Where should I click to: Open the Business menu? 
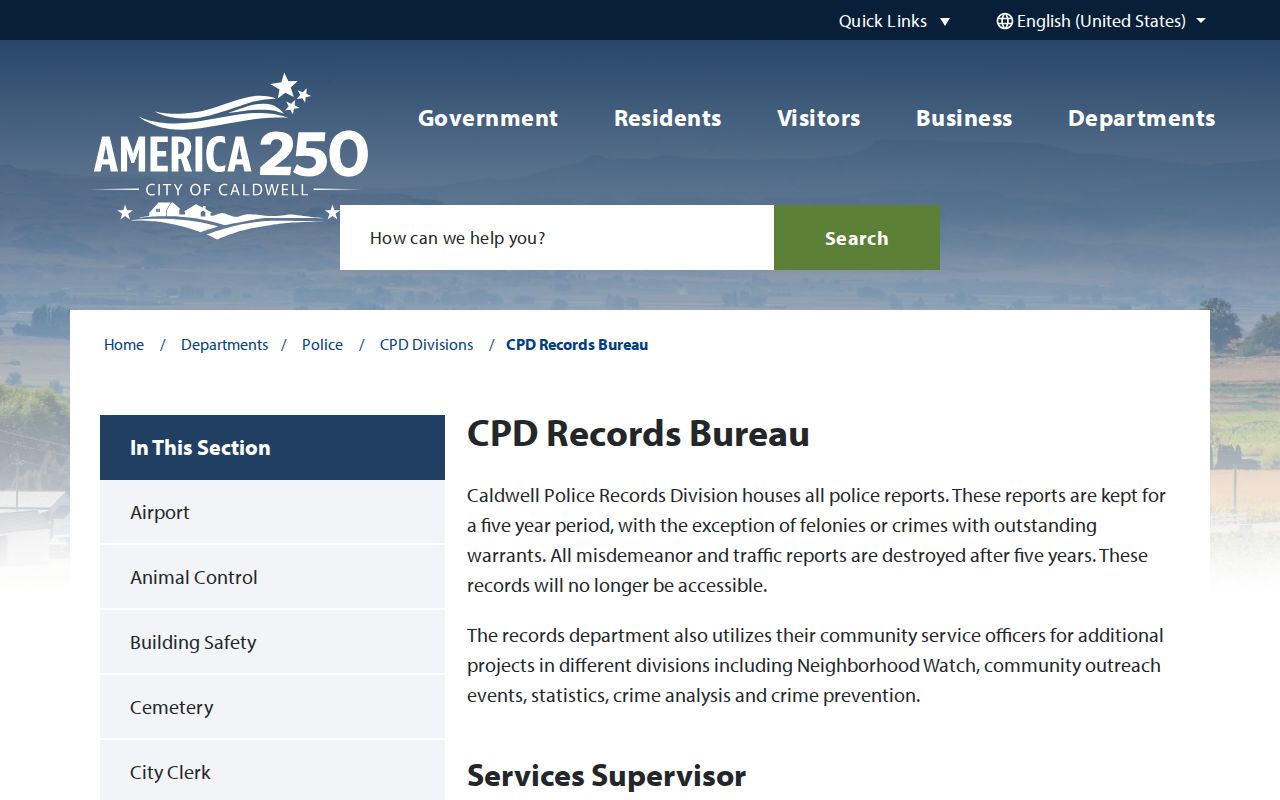(964, 118)
